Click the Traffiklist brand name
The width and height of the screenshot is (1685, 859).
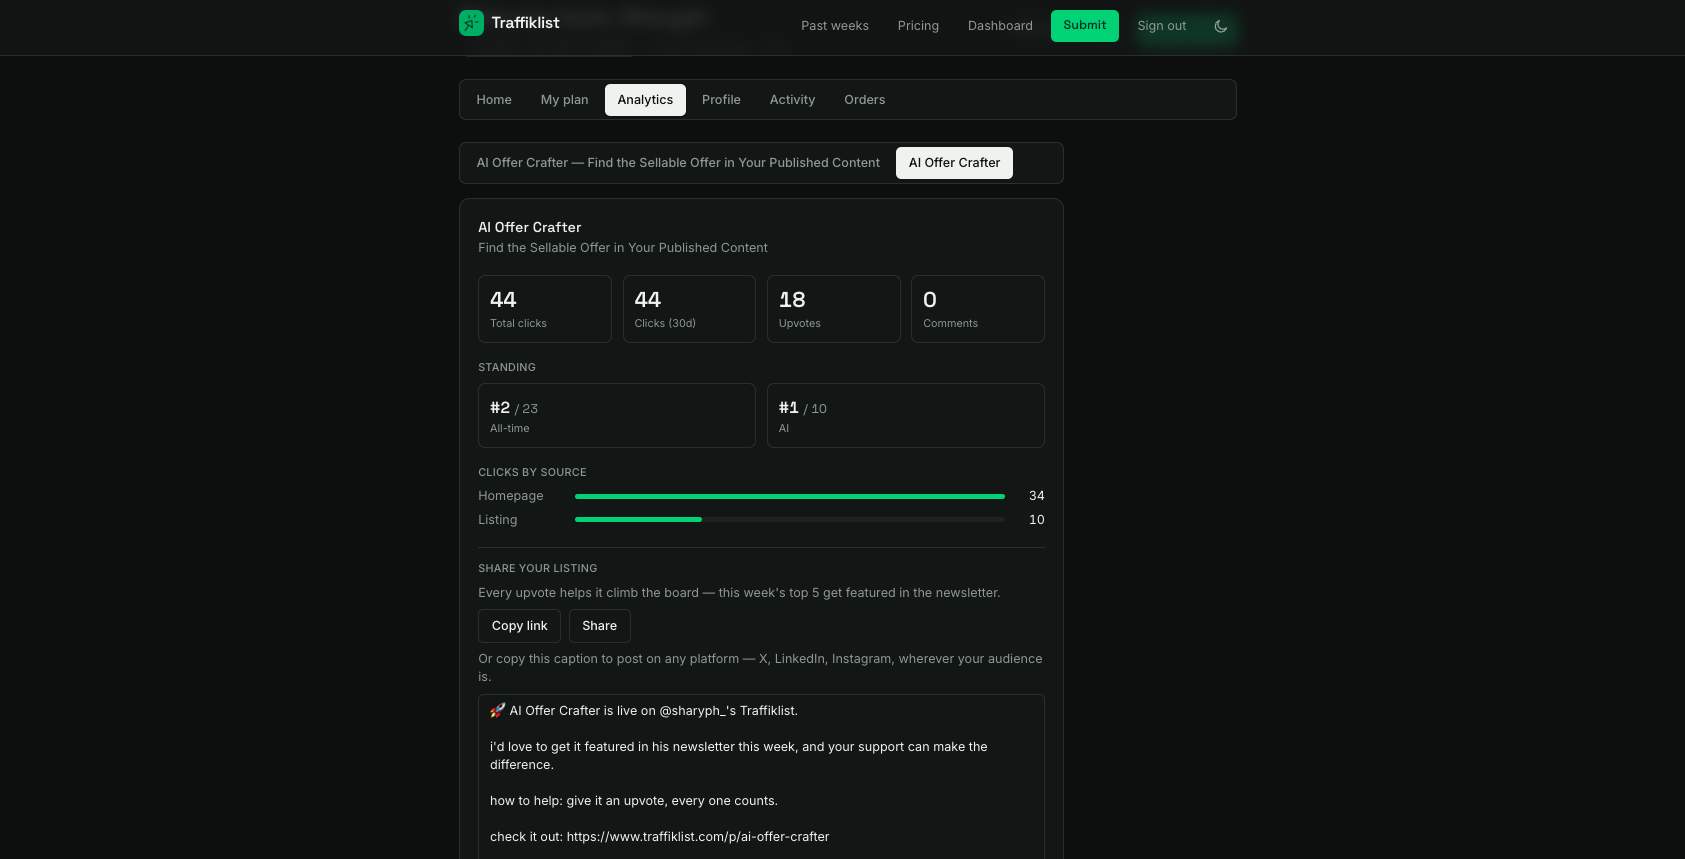(526, 23)
